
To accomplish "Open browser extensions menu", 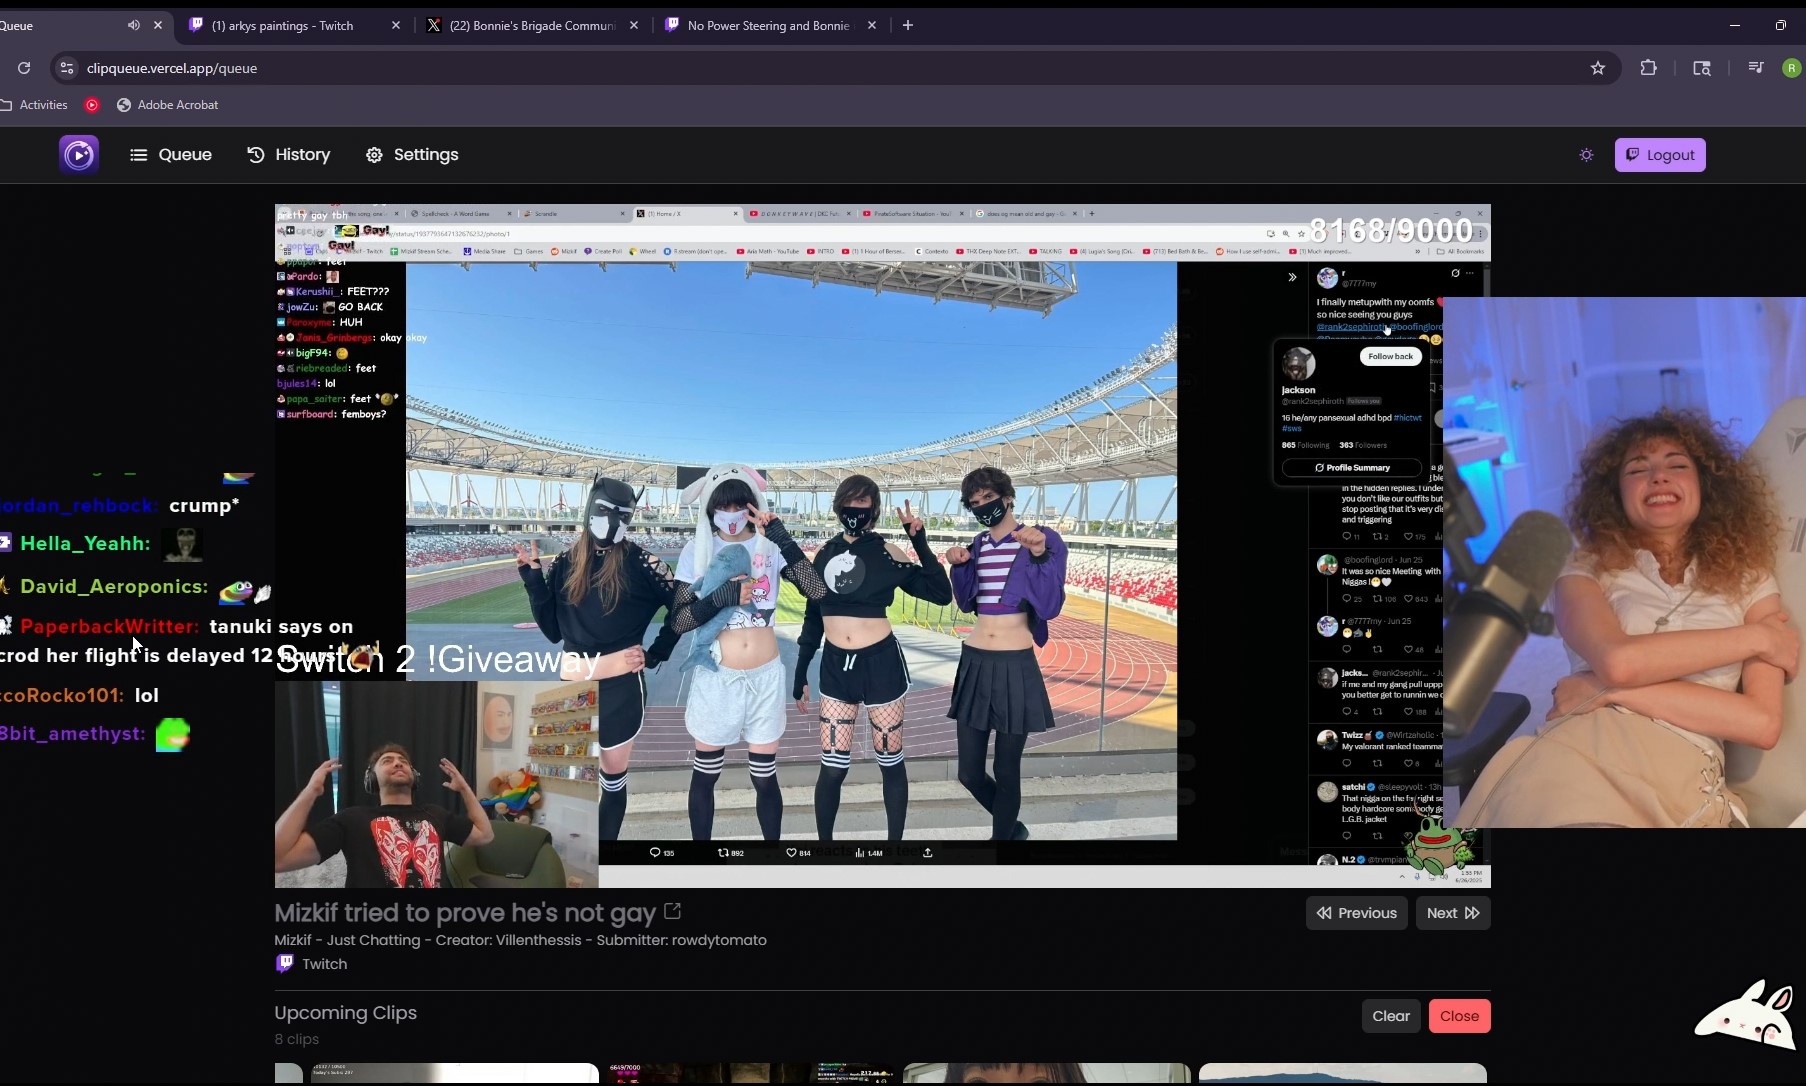I will (1649, 68).
